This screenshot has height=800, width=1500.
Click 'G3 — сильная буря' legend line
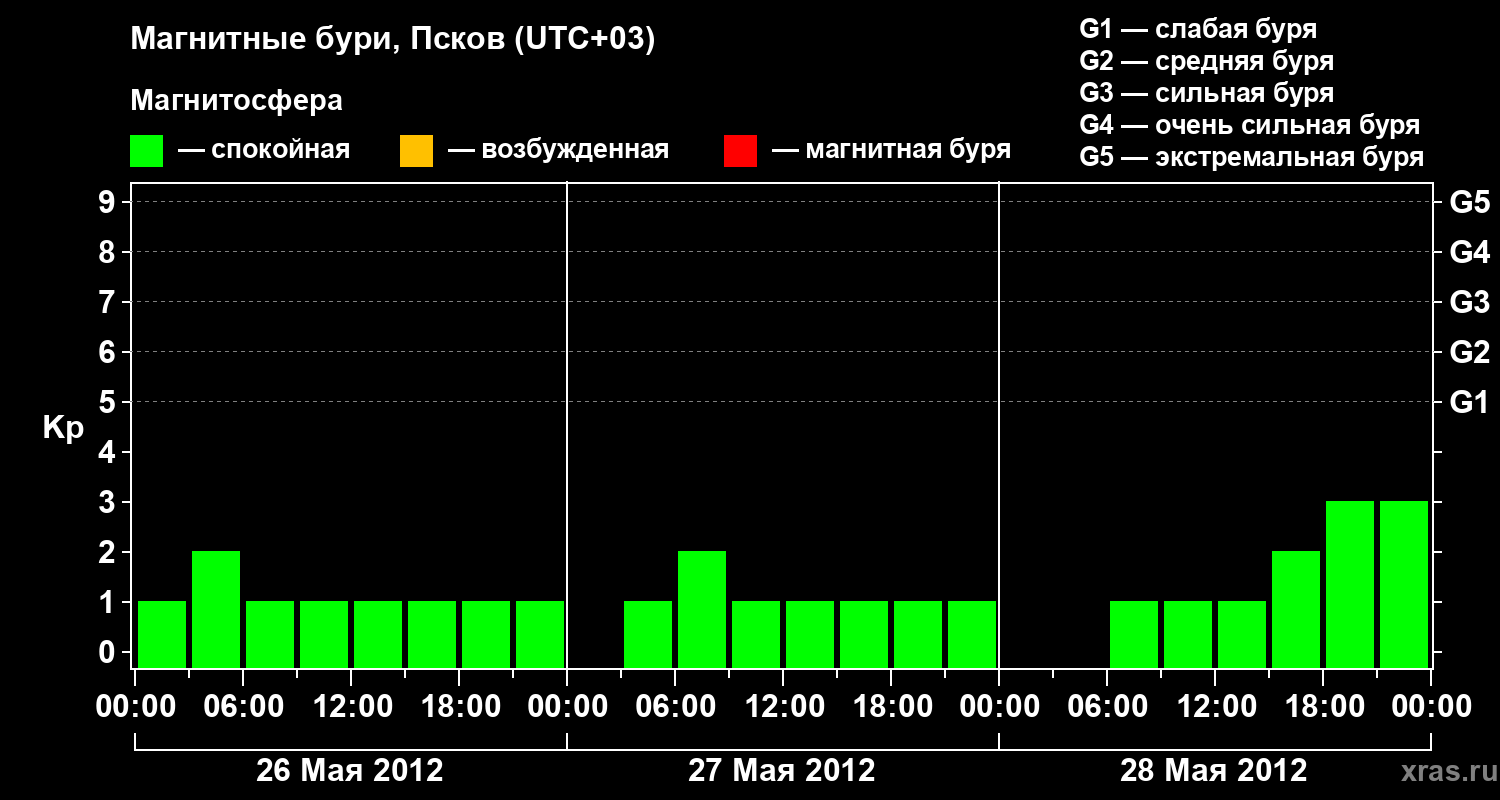1207,93
